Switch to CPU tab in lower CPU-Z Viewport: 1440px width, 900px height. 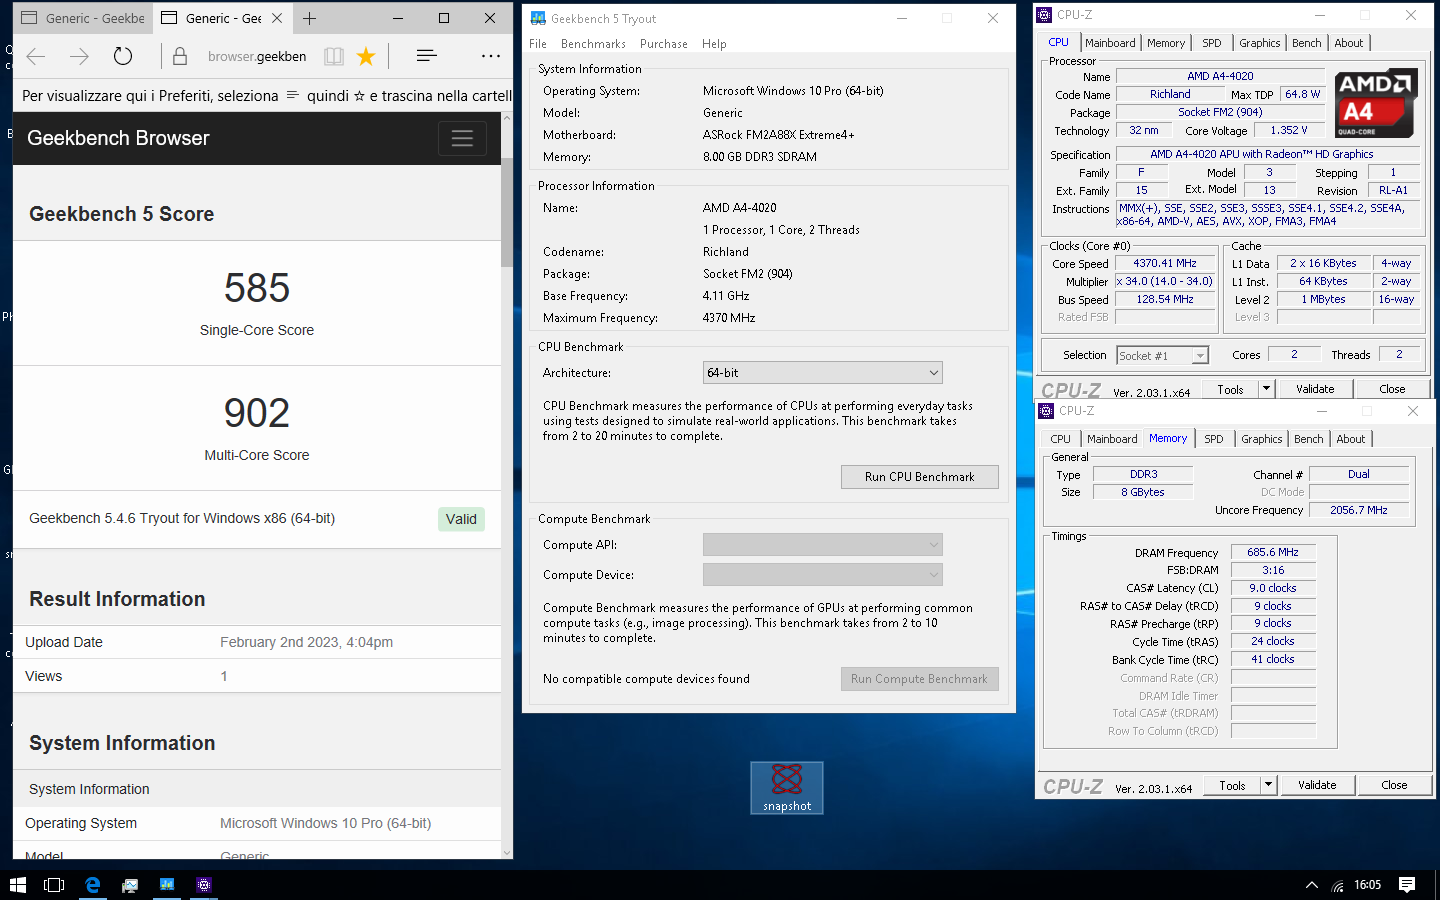pyautogui.click(x=1061, y=439)
